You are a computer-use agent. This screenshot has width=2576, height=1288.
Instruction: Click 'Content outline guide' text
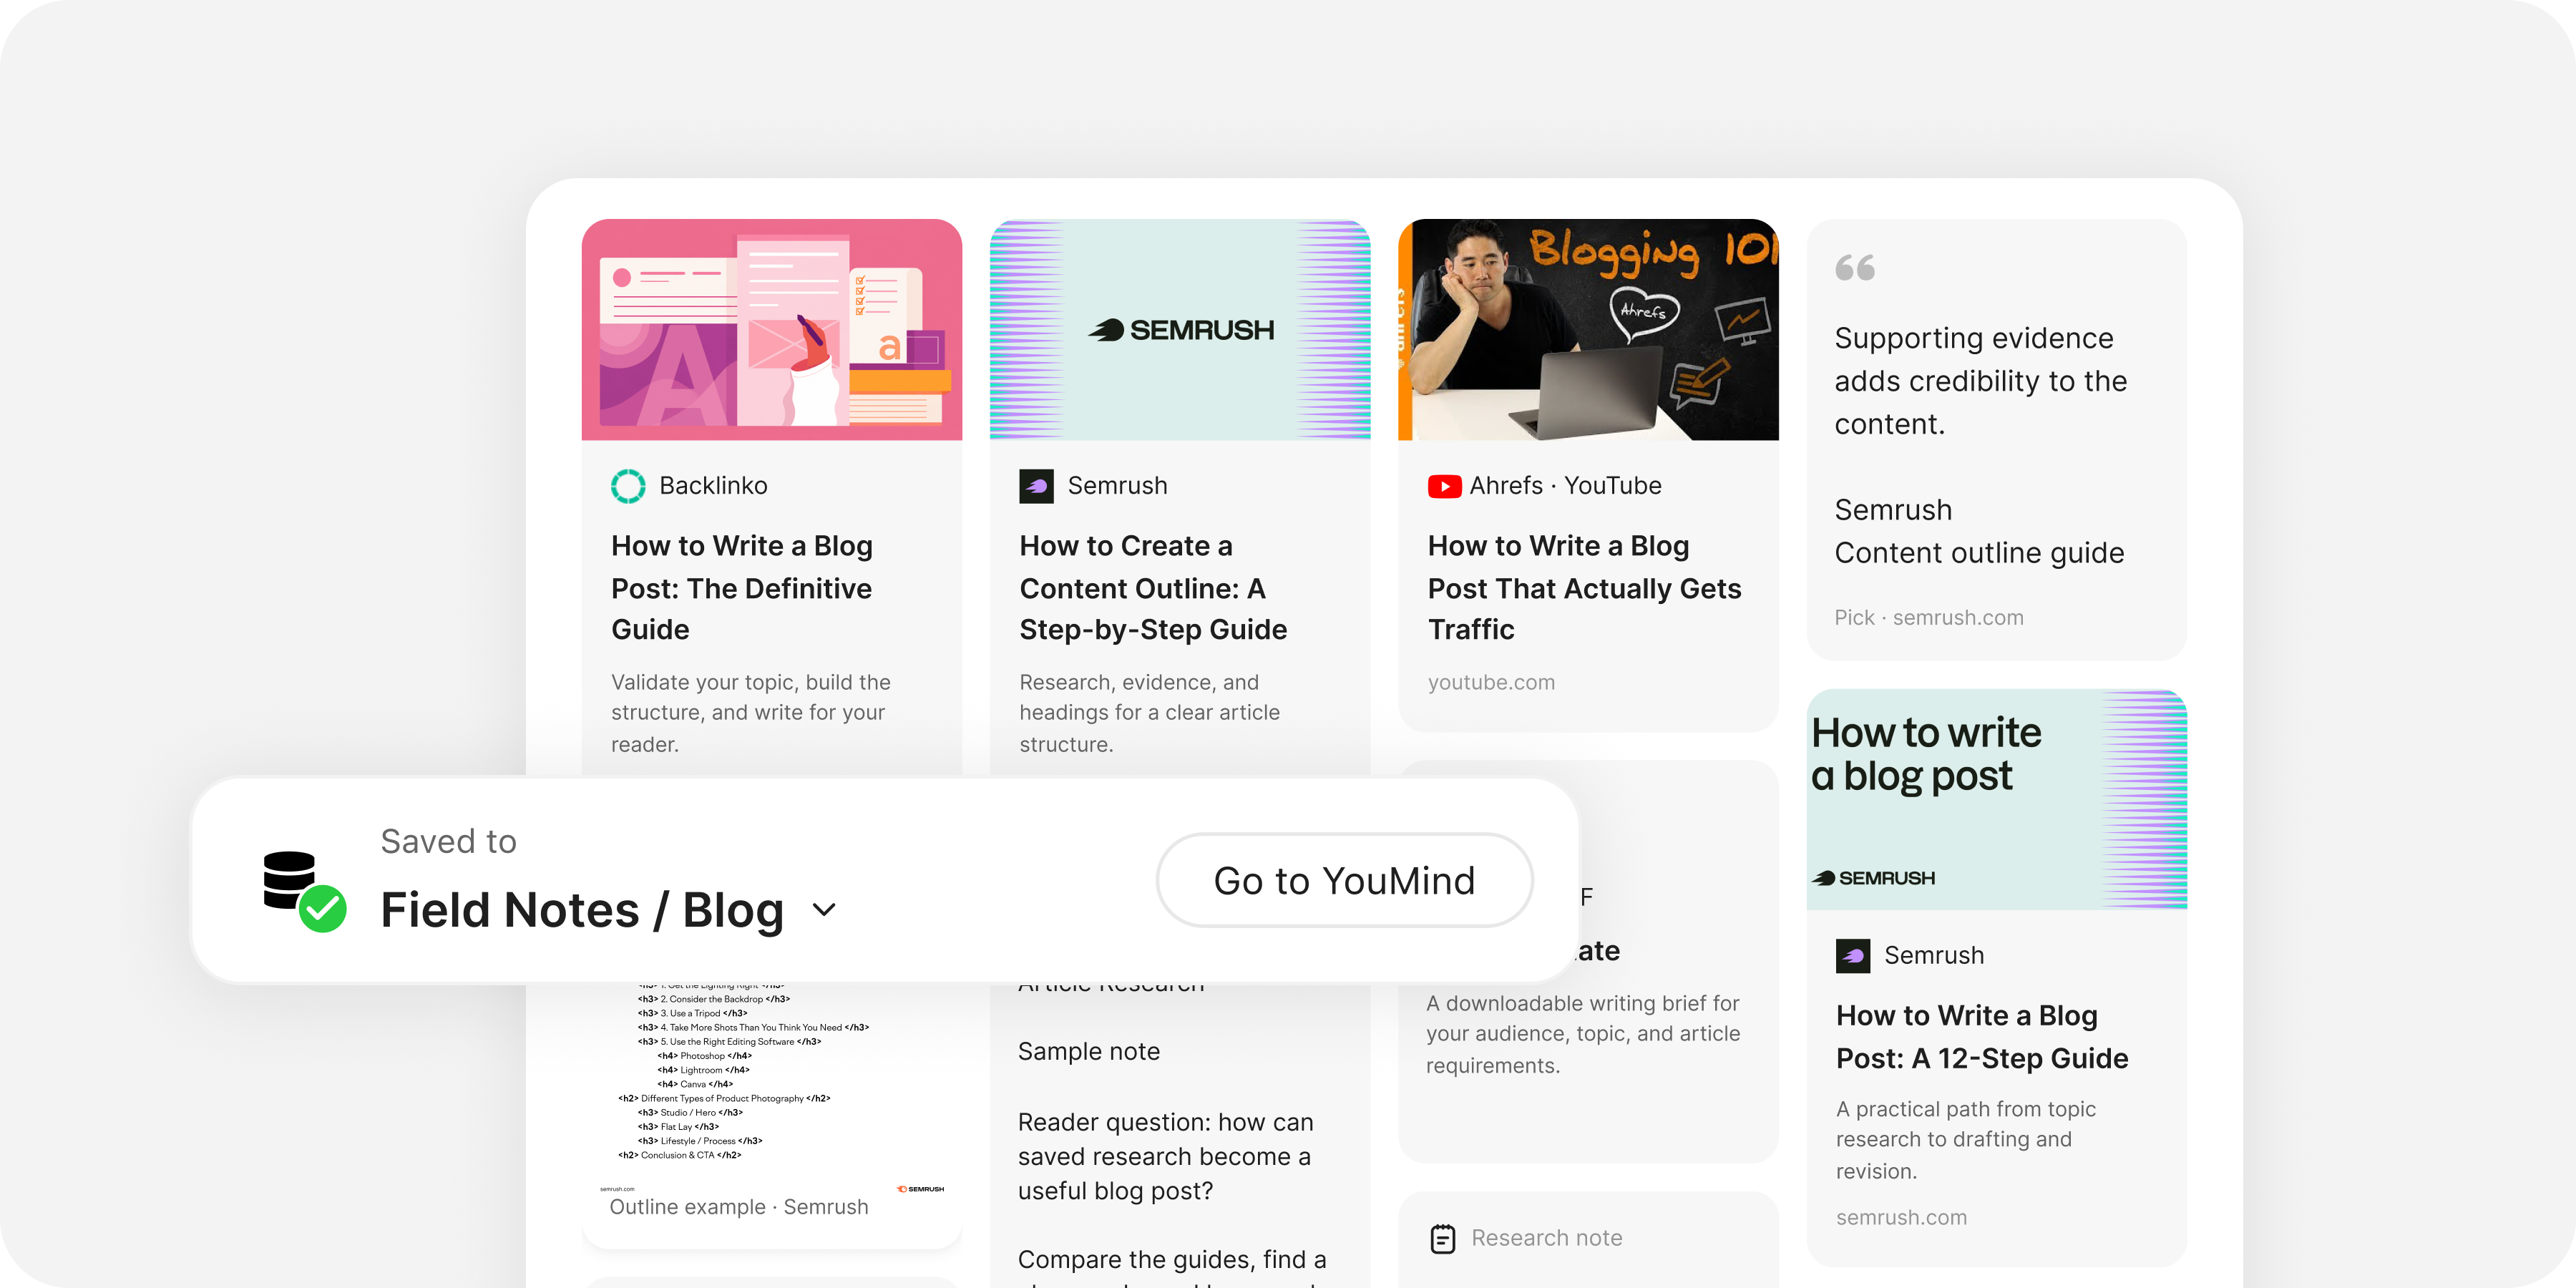tap(1979, 553)
